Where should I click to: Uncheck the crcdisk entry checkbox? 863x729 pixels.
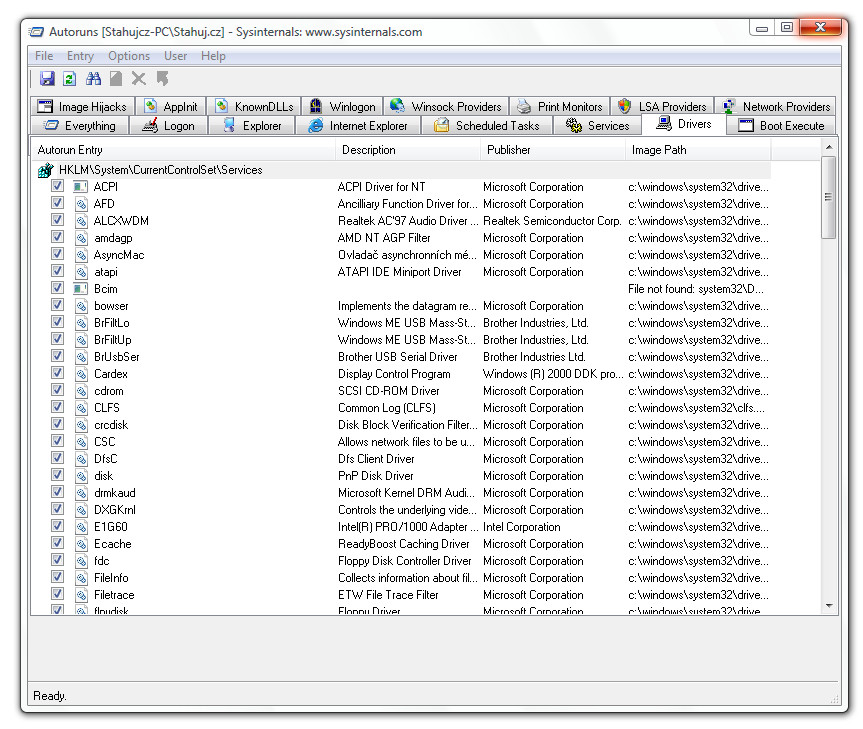[57, 424]
